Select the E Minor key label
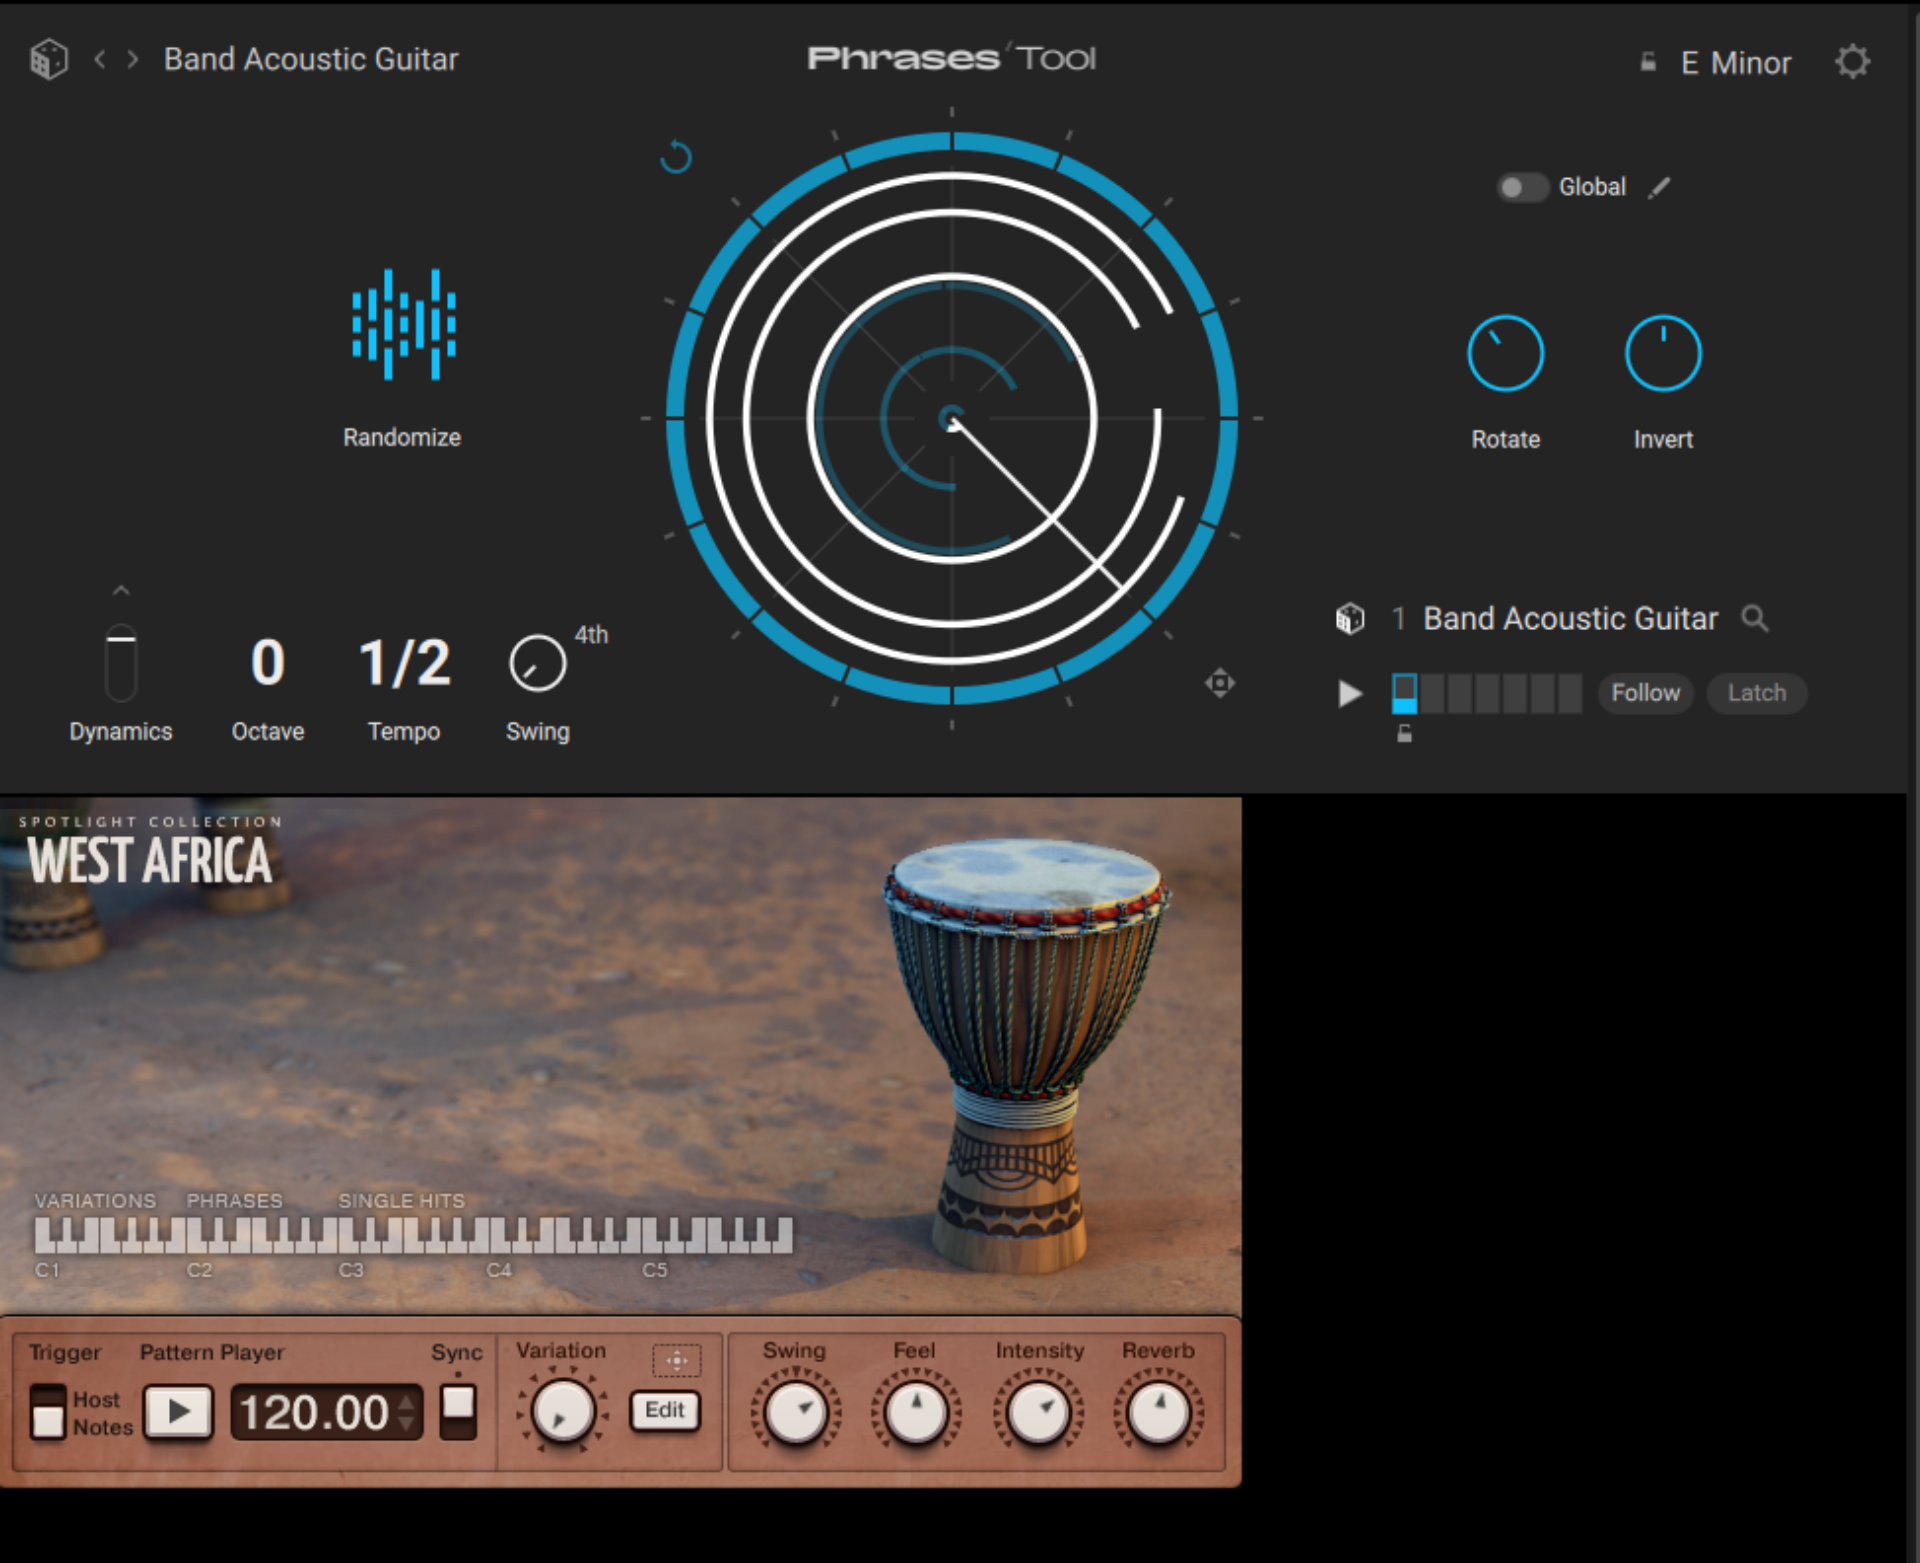This screenshot has height=1563, width=1920. point(1735,62)
